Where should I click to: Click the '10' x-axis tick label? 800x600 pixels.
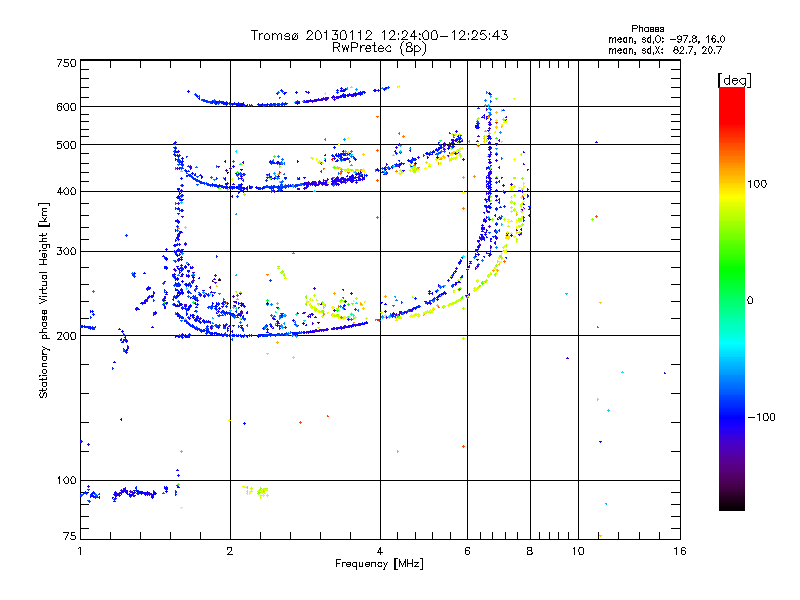(578, 551)
